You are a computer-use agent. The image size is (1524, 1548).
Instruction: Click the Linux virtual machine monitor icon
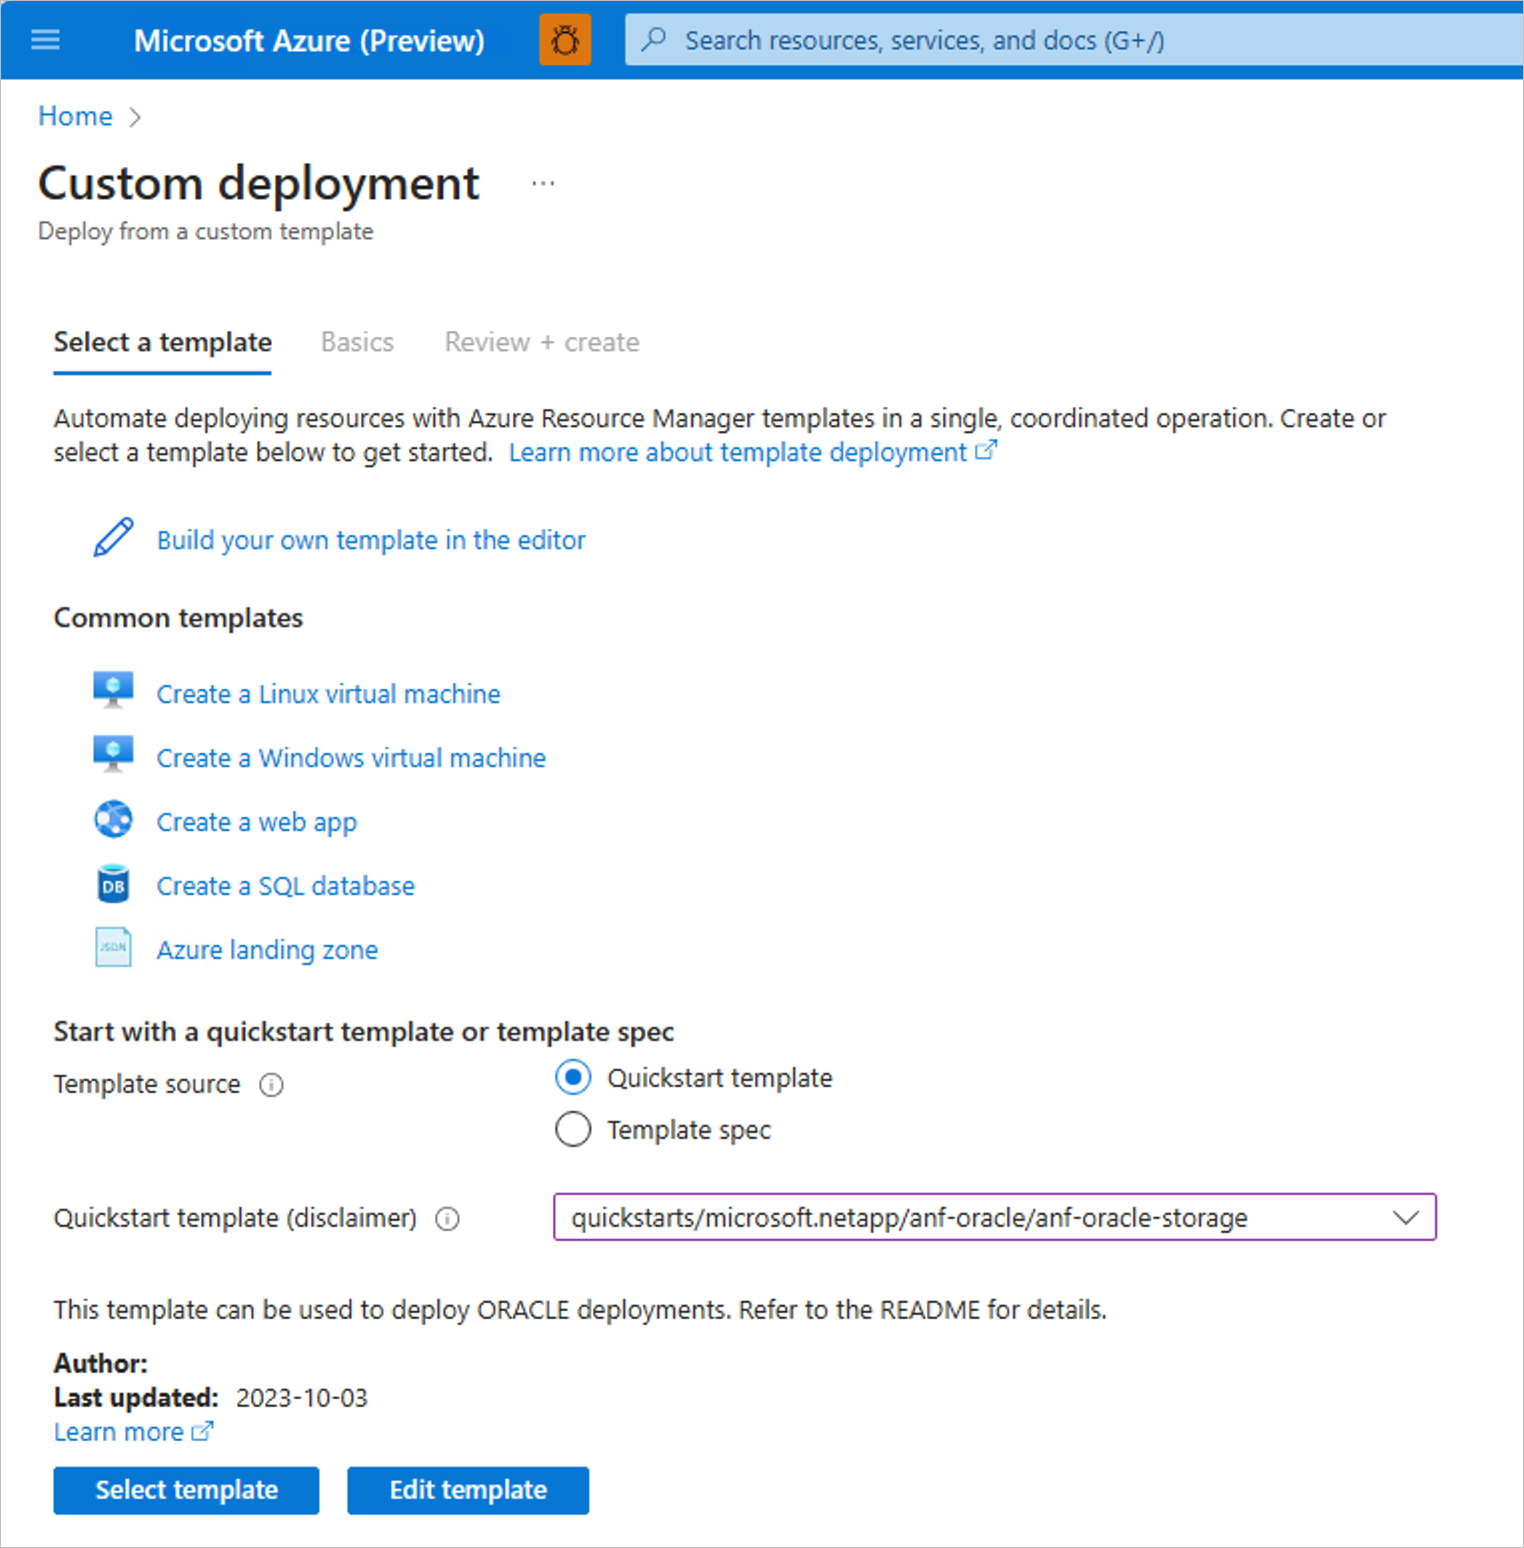click(x=113, y=691)
